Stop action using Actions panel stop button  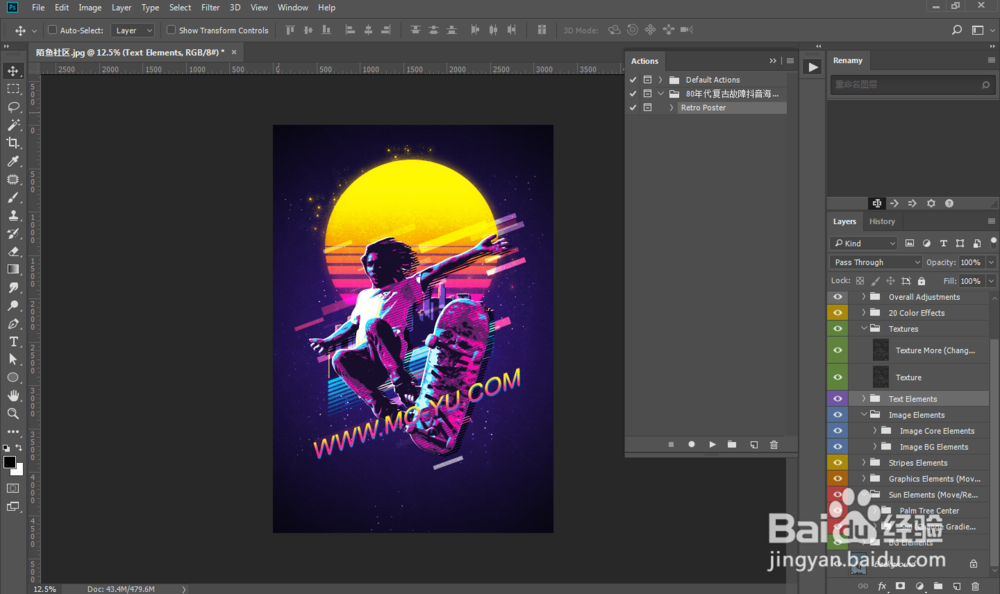(671, 445)
